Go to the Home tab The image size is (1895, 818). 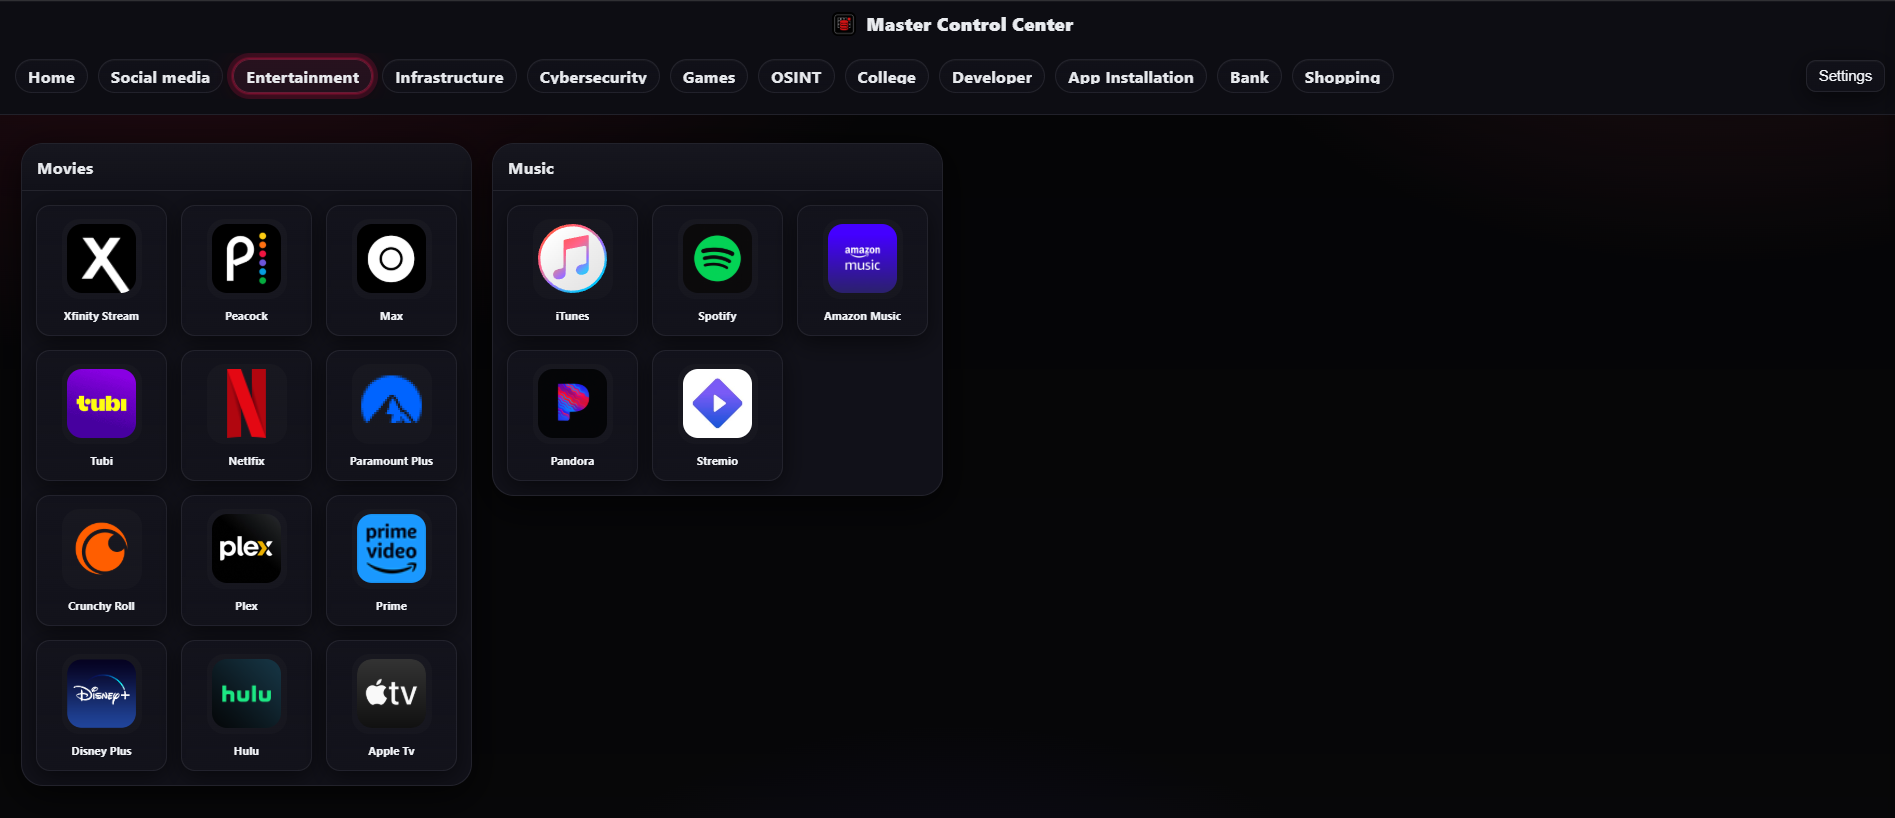(51, 77)
